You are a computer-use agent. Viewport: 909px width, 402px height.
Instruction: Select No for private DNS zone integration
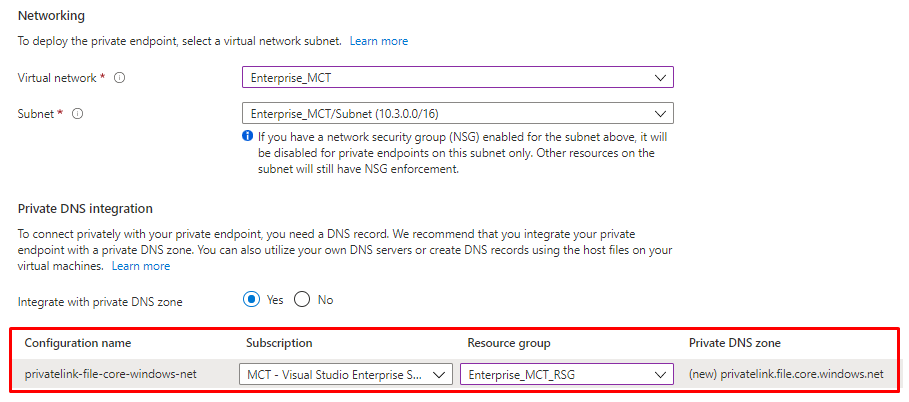pyautogui.click(x=301, y=300)
